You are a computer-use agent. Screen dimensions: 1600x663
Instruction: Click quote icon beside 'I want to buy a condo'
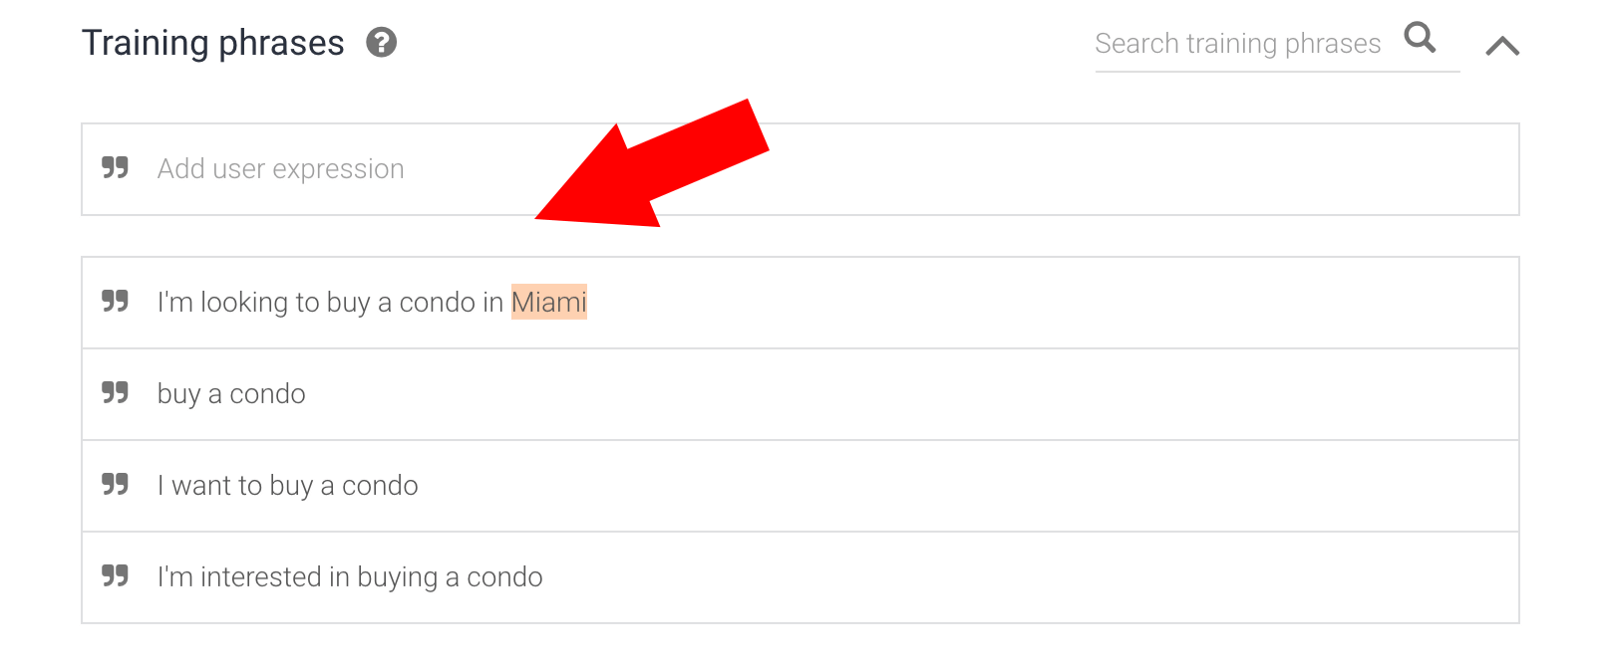(x=115, y=485)
